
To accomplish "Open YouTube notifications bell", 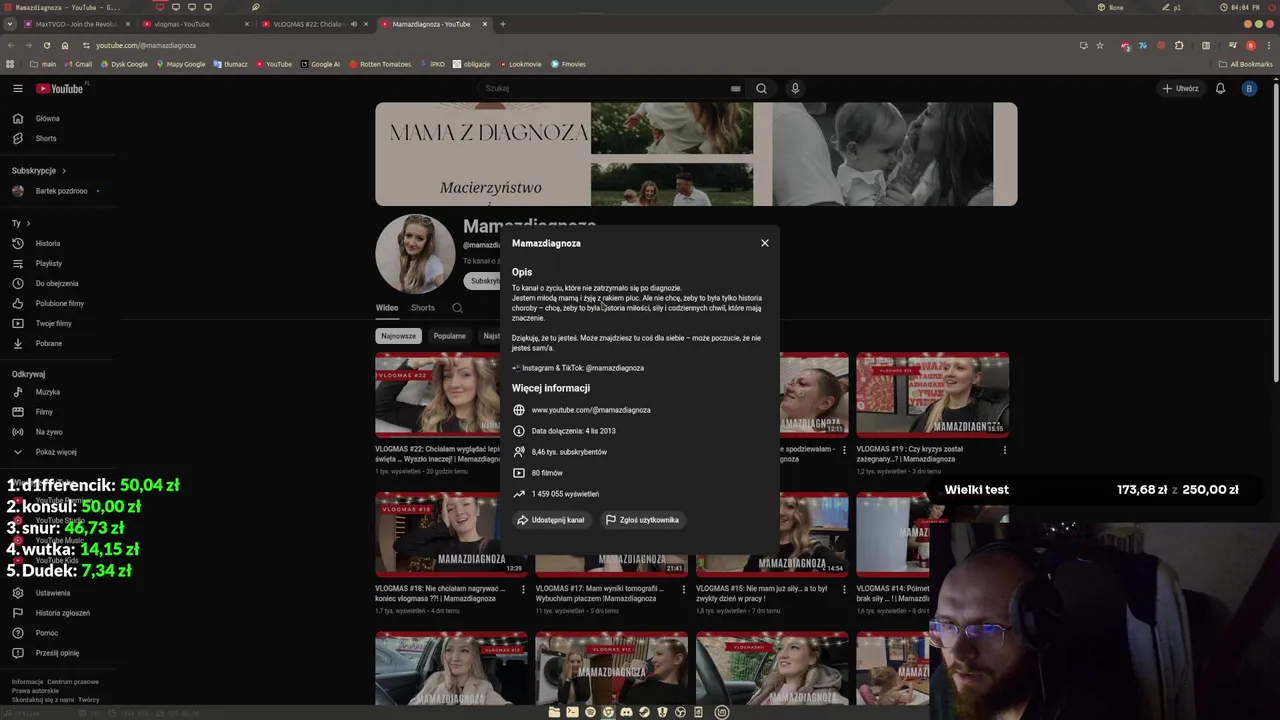I will [x=1220, y=88].
